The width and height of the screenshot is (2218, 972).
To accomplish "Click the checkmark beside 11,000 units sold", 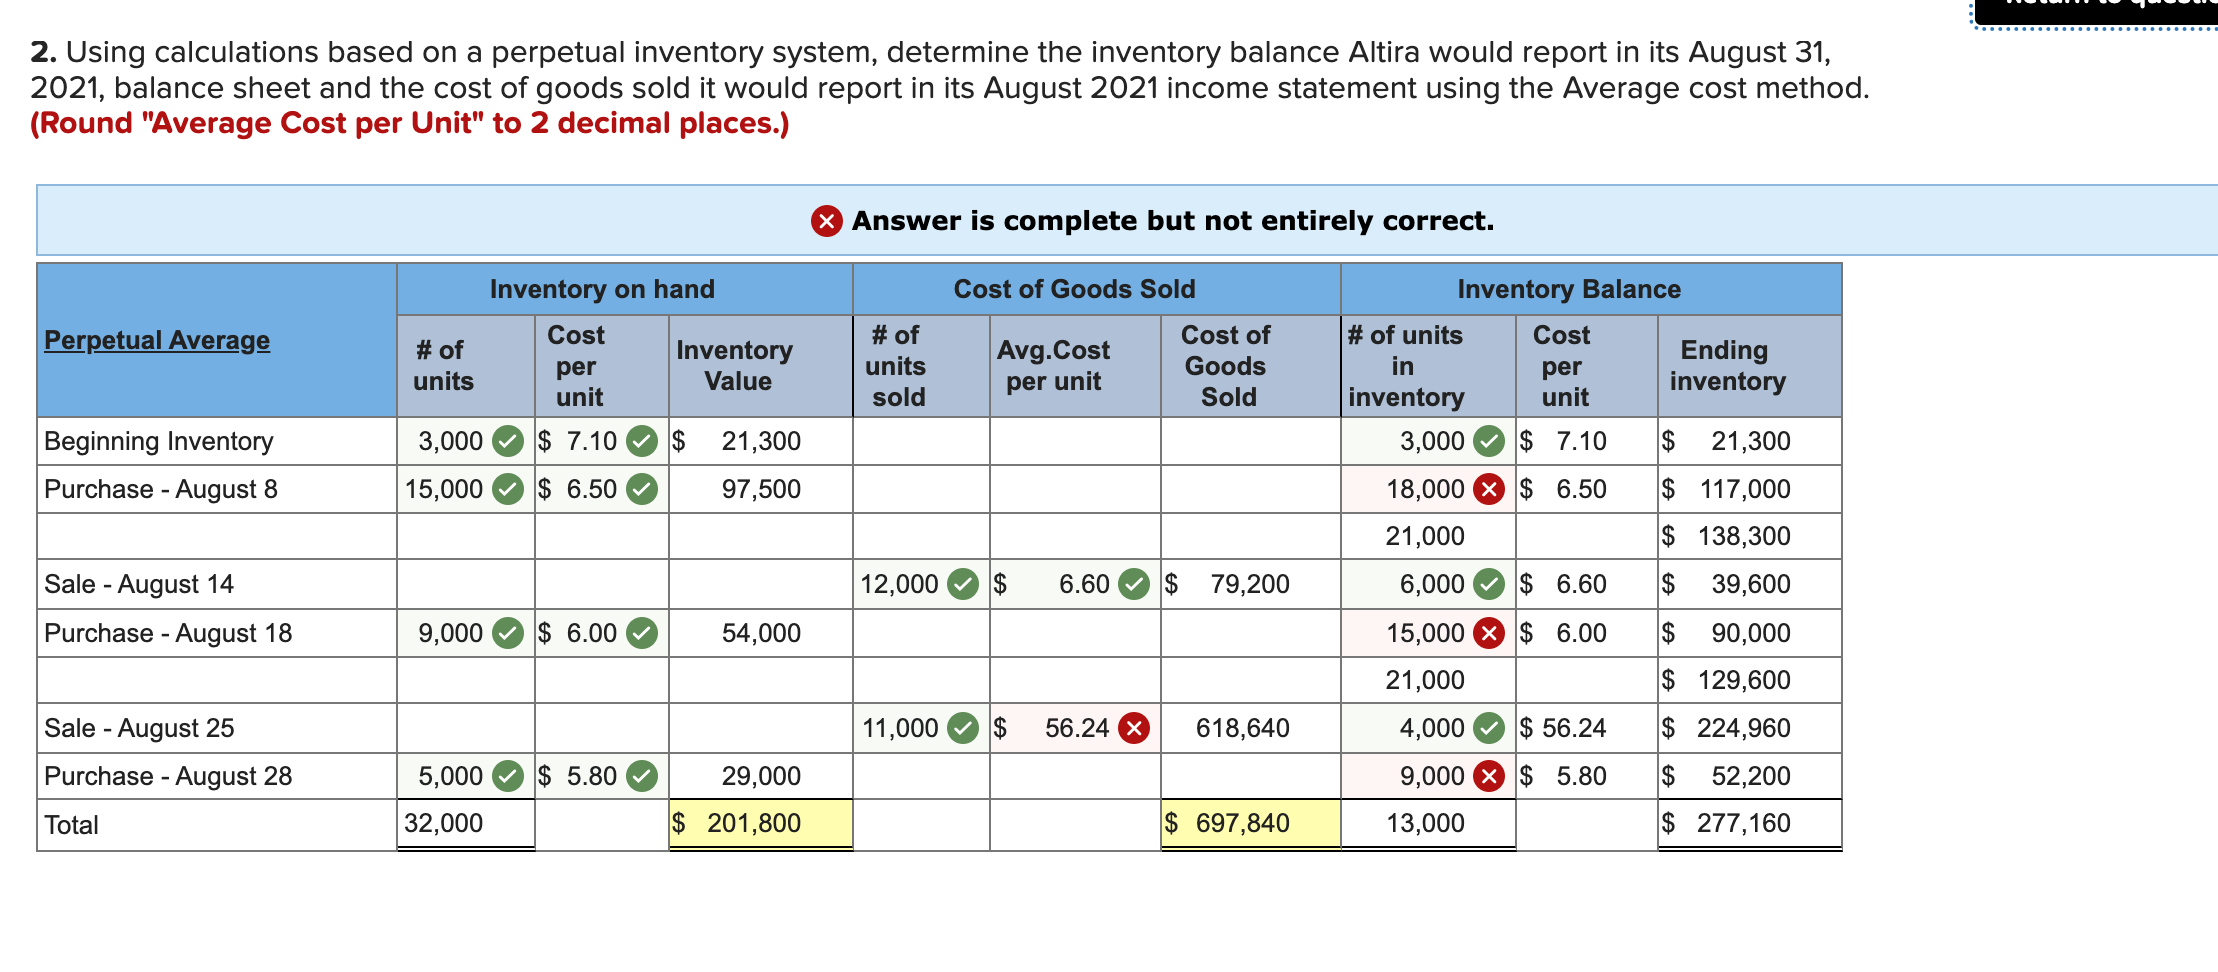I will [962, 728].
